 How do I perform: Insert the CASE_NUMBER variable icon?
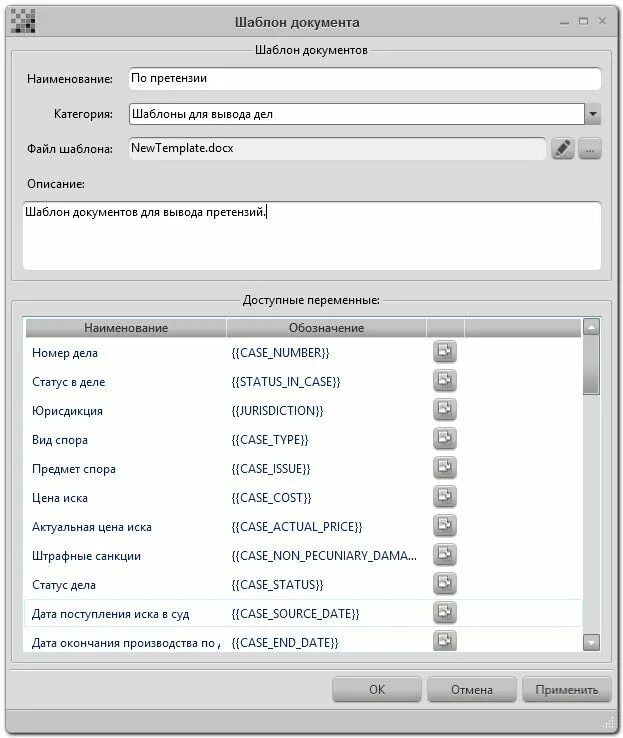(x=445, y=352)
